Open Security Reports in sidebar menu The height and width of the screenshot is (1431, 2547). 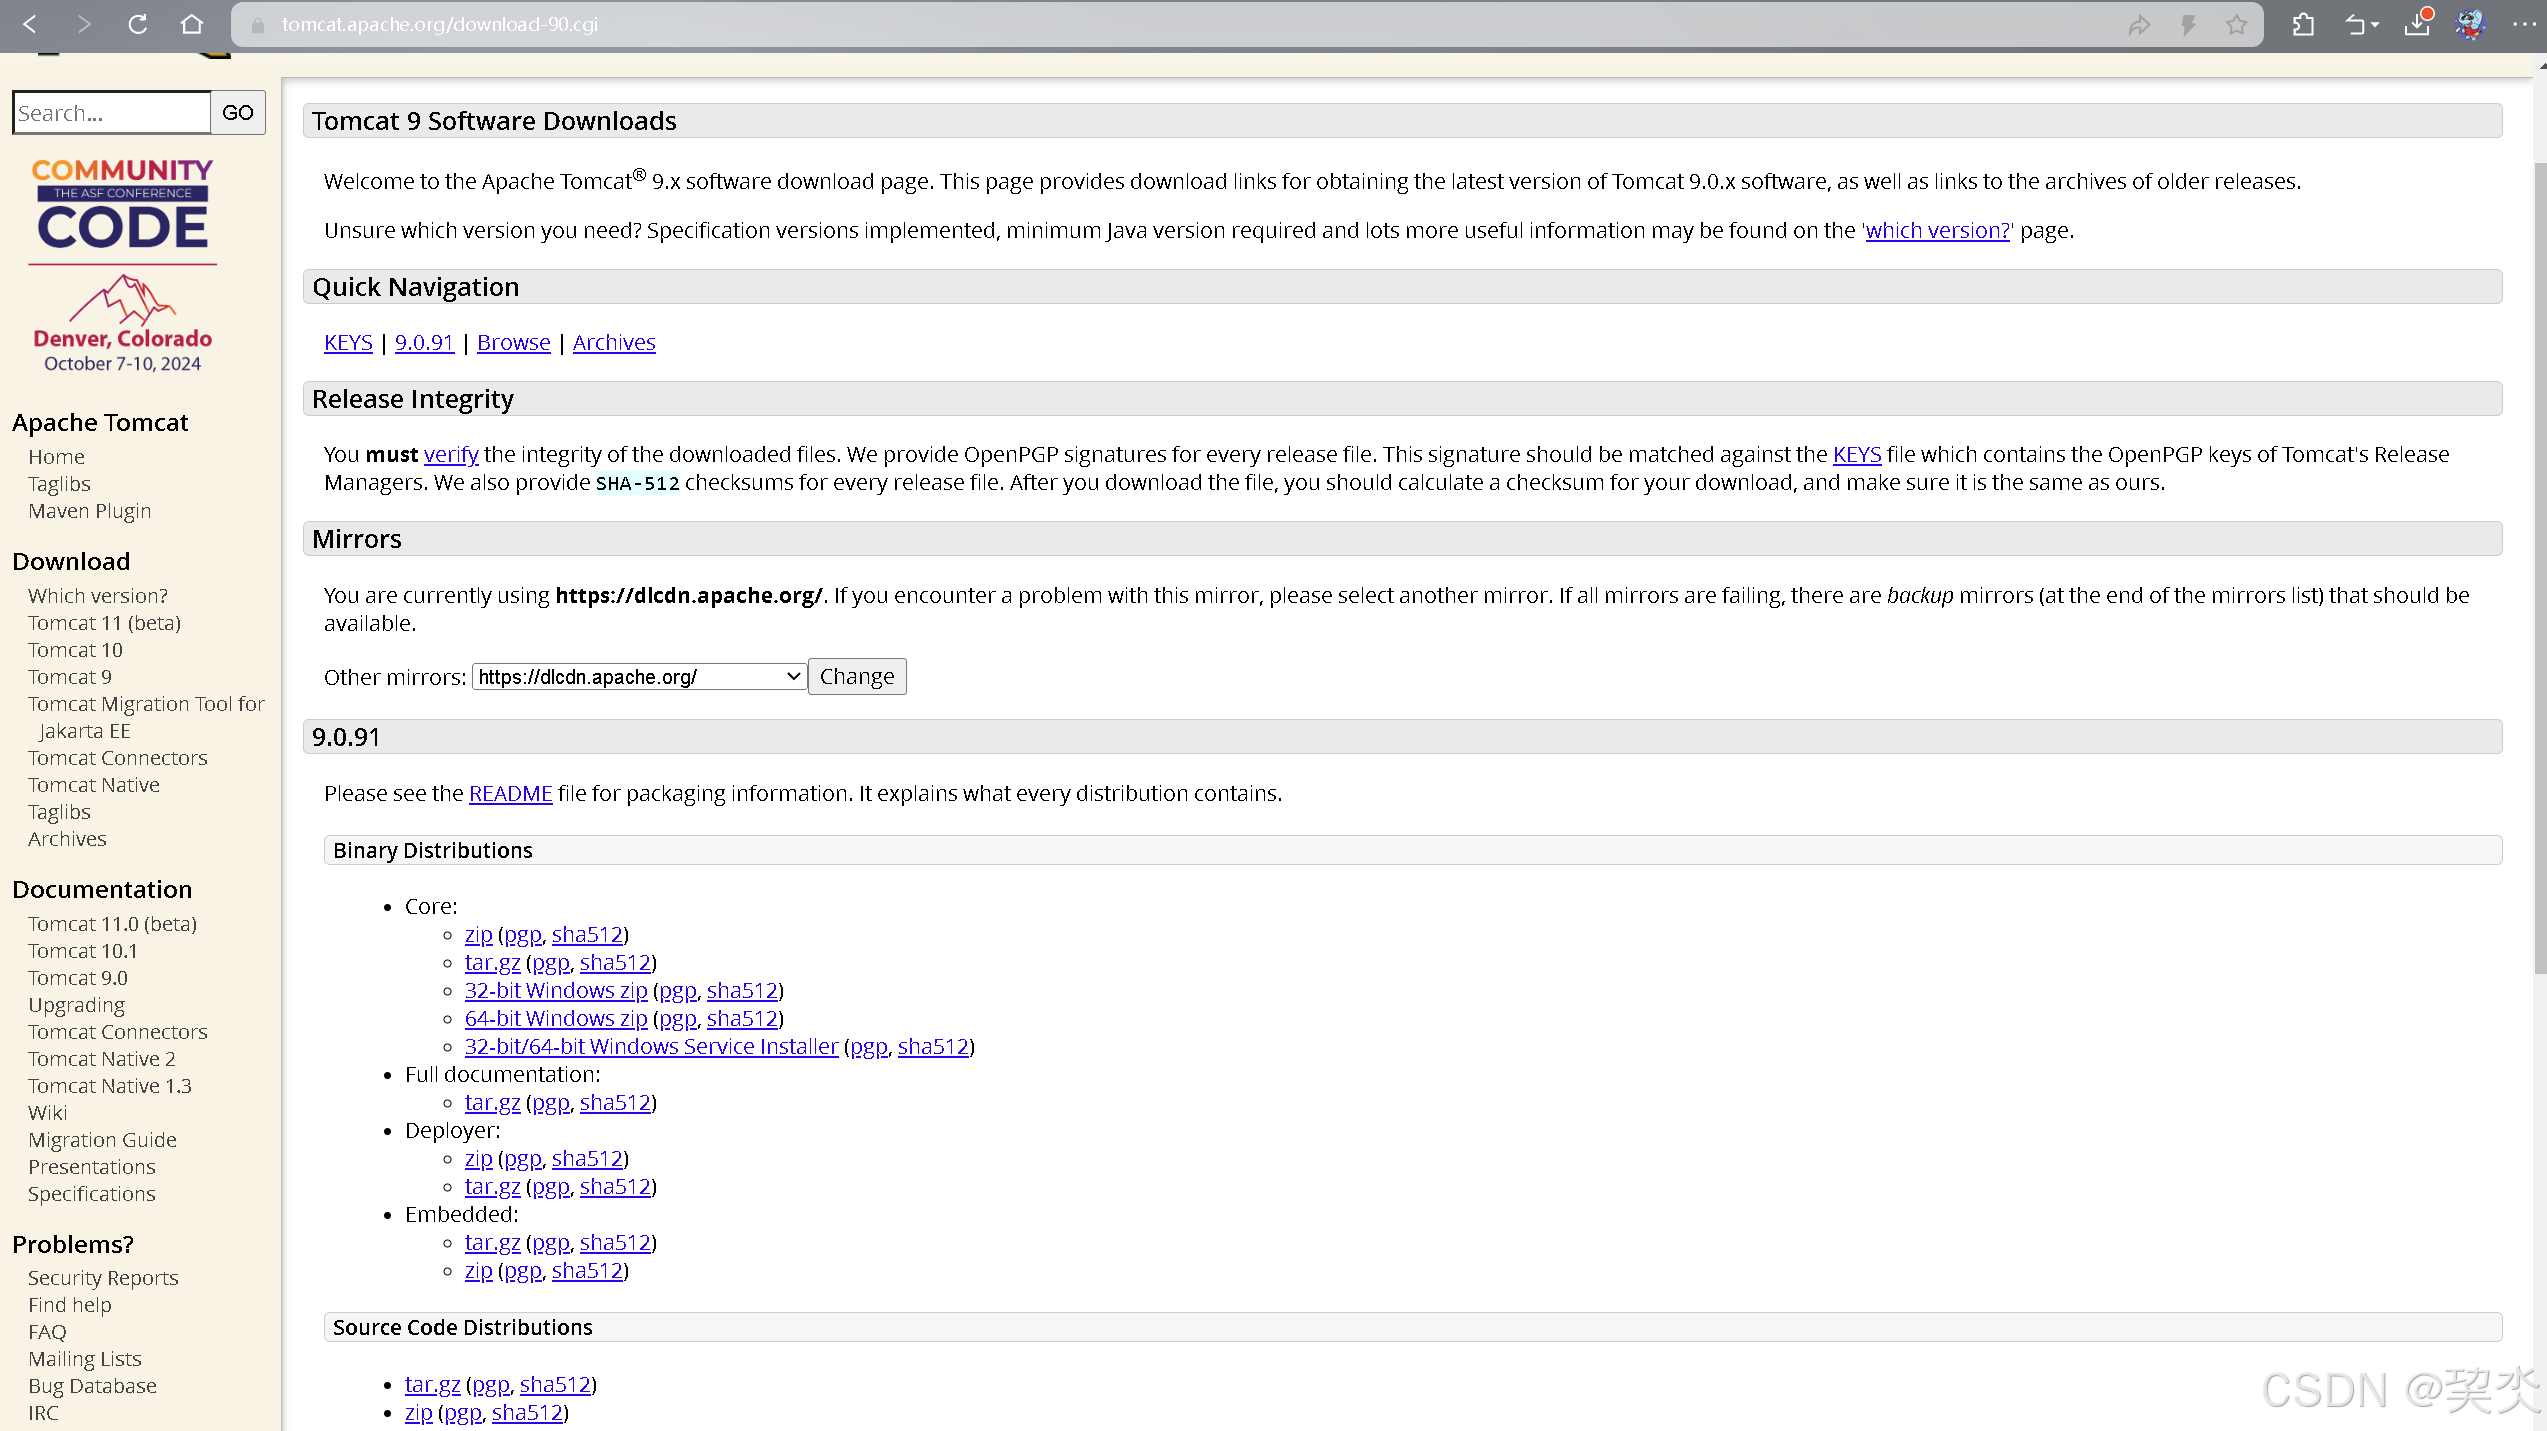pyautogui.click(x=103, y=1278)
